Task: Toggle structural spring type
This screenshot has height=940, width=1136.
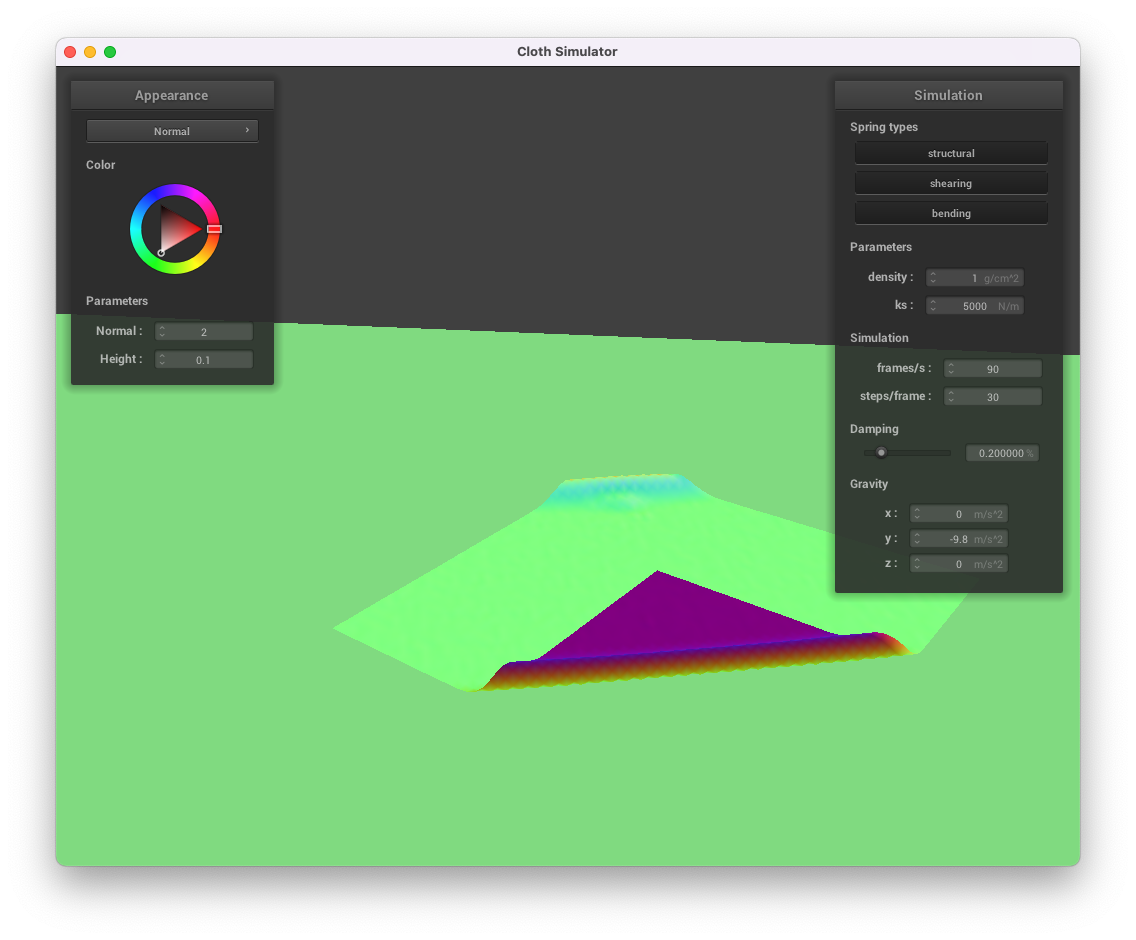Action: pyautogui.click(x=951, y=153)
